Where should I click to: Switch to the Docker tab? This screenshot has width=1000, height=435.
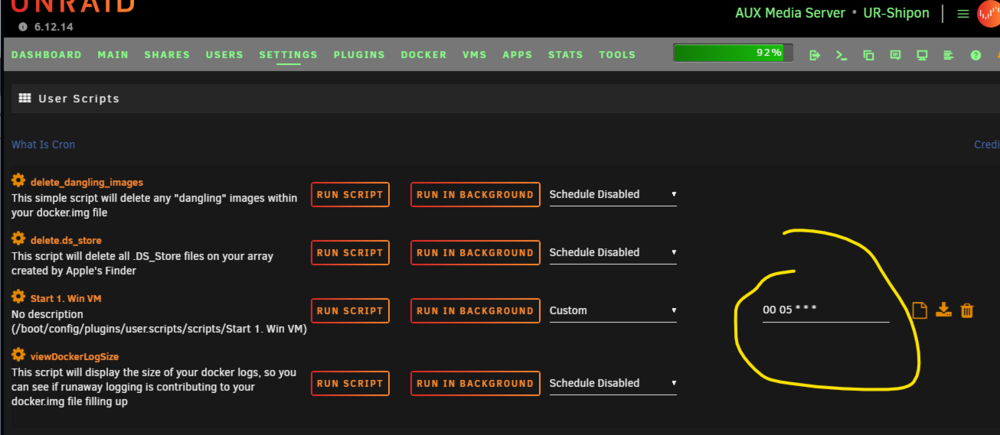coord(423,55)
